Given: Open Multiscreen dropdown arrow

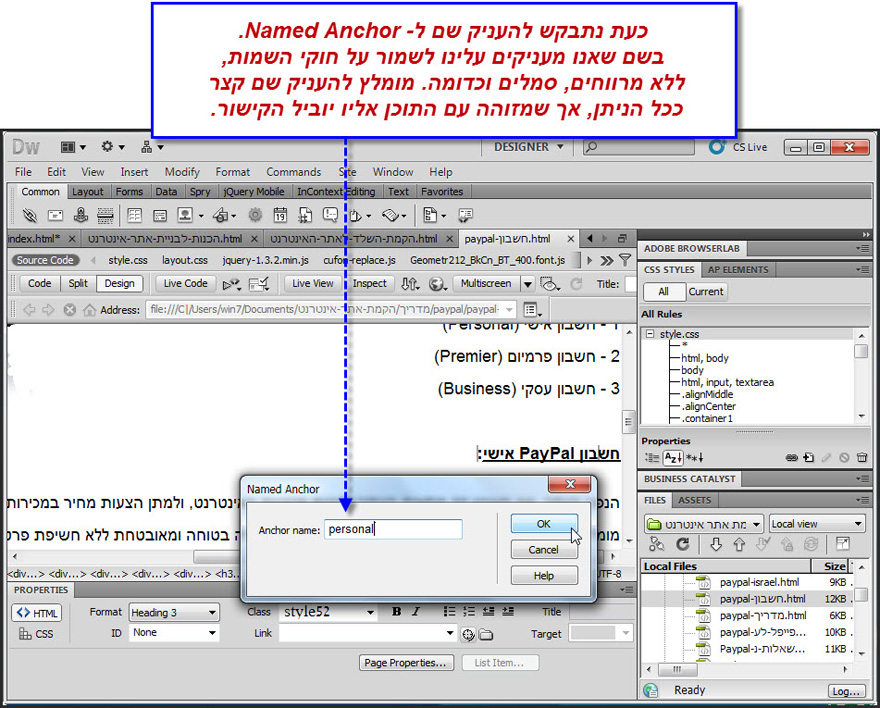Looking at the screenshot, I should click(x=528, y=284).
